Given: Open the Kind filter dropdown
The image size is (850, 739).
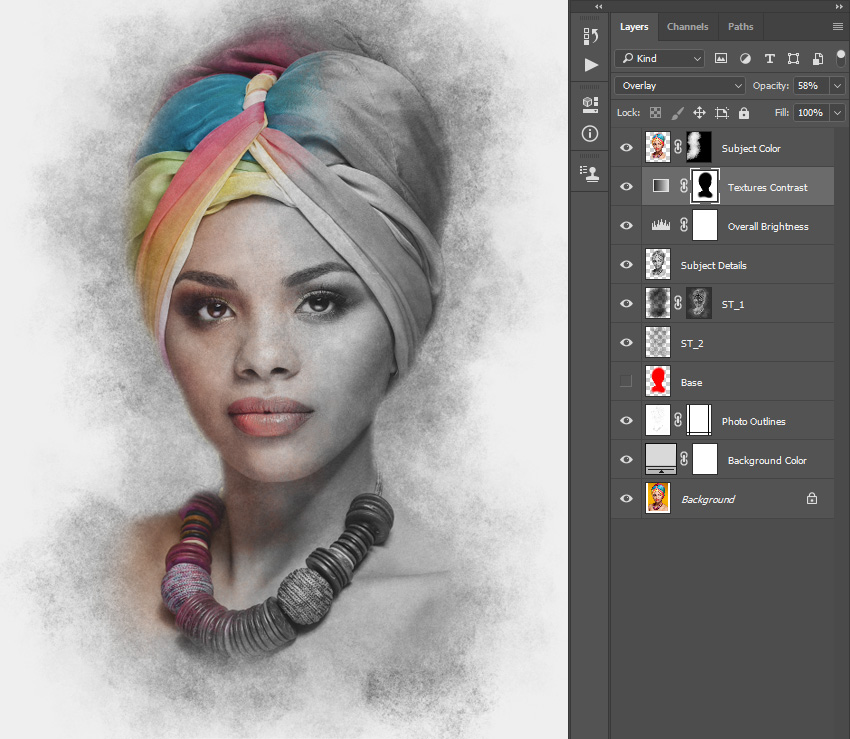Looking at the screenshot, I should 659,59.
